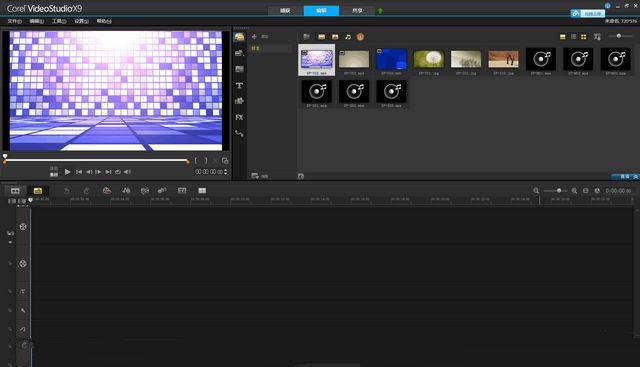The image size is (640, 367).
Task: Fit project in the timeline window
Action: [585, 191]
